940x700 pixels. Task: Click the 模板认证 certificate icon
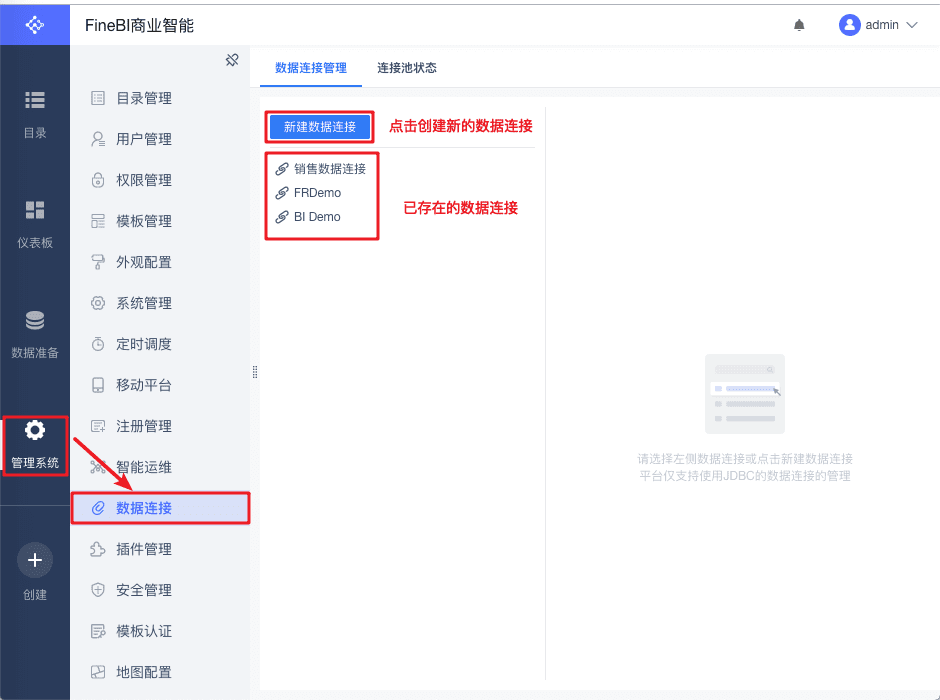tap(98, 631)
